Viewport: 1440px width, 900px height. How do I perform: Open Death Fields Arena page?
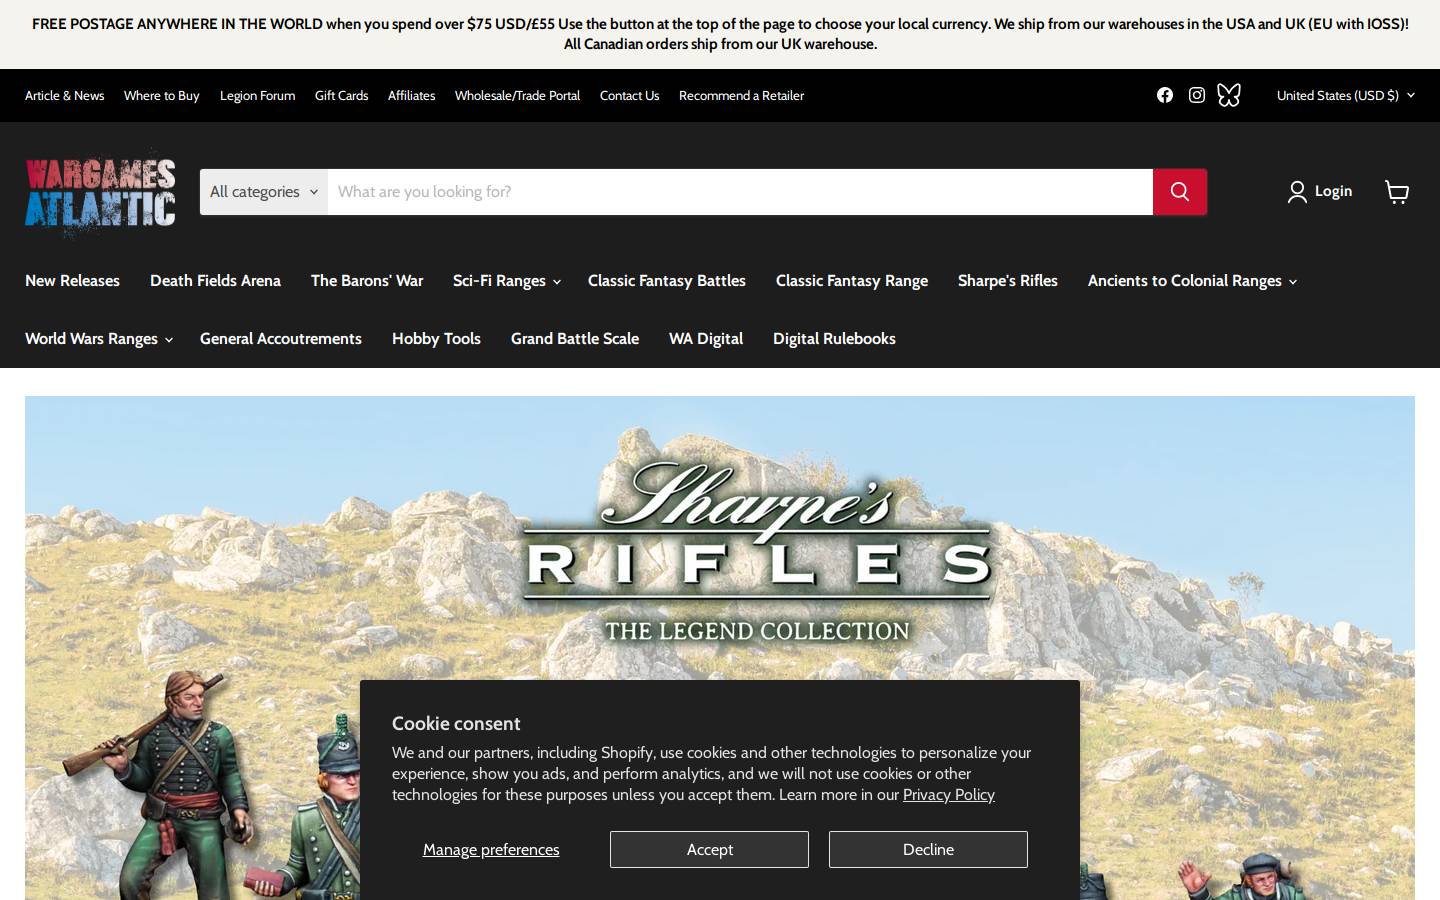click(215, 281)
